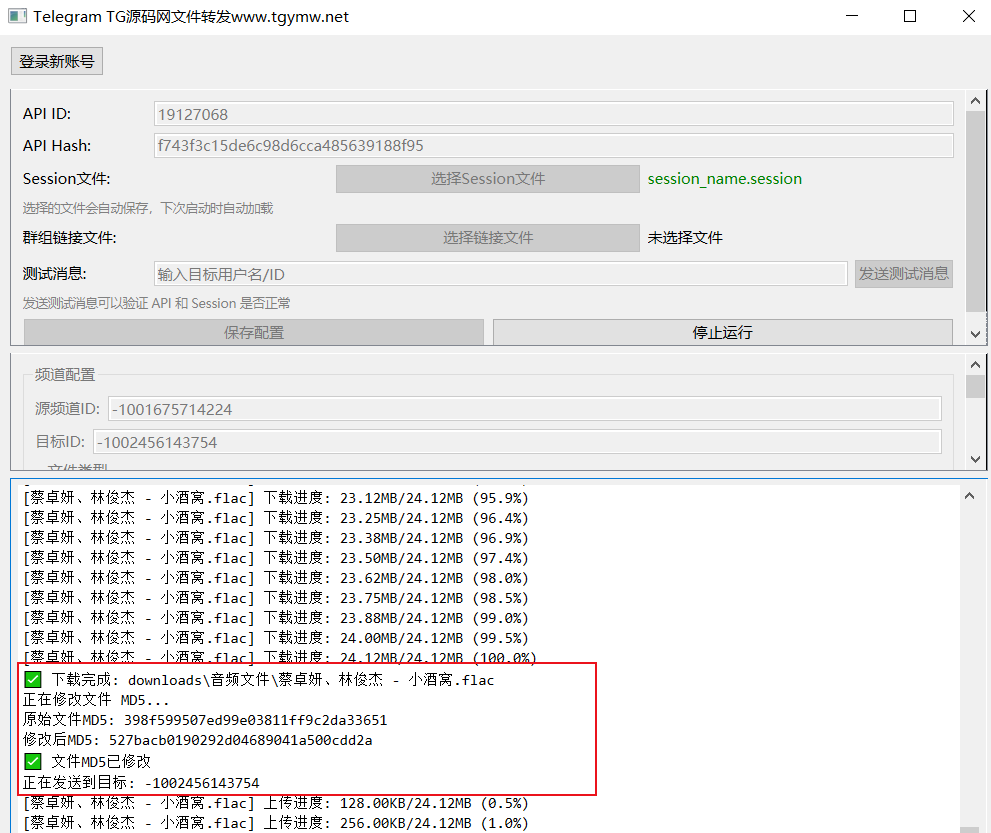Click upload progress line showing 1.0%

point(276,823)
